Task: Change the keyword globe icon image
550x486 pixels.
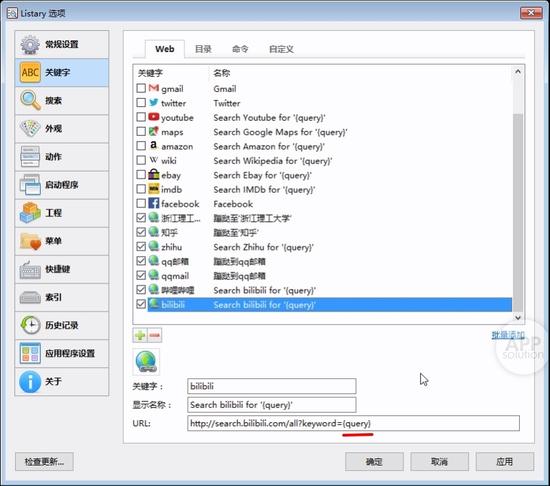Action: tap(146, 362)
